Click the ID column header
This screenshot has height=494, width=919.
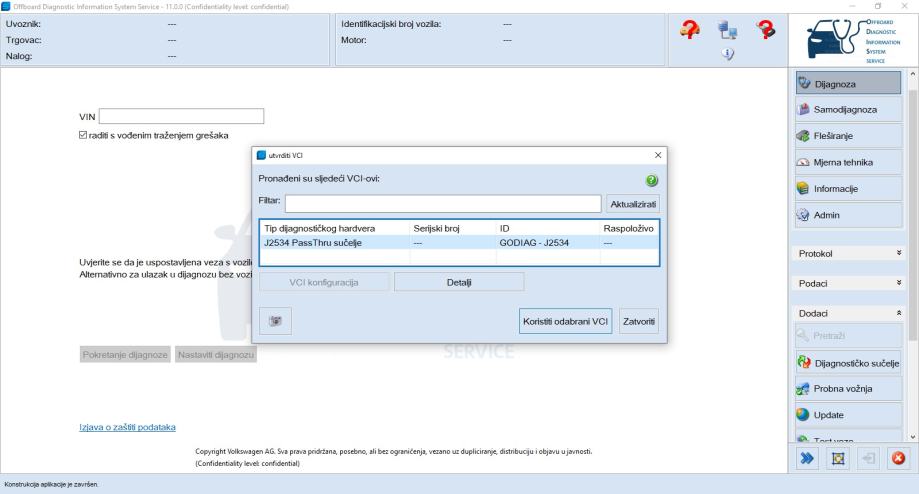coord(547,228)
